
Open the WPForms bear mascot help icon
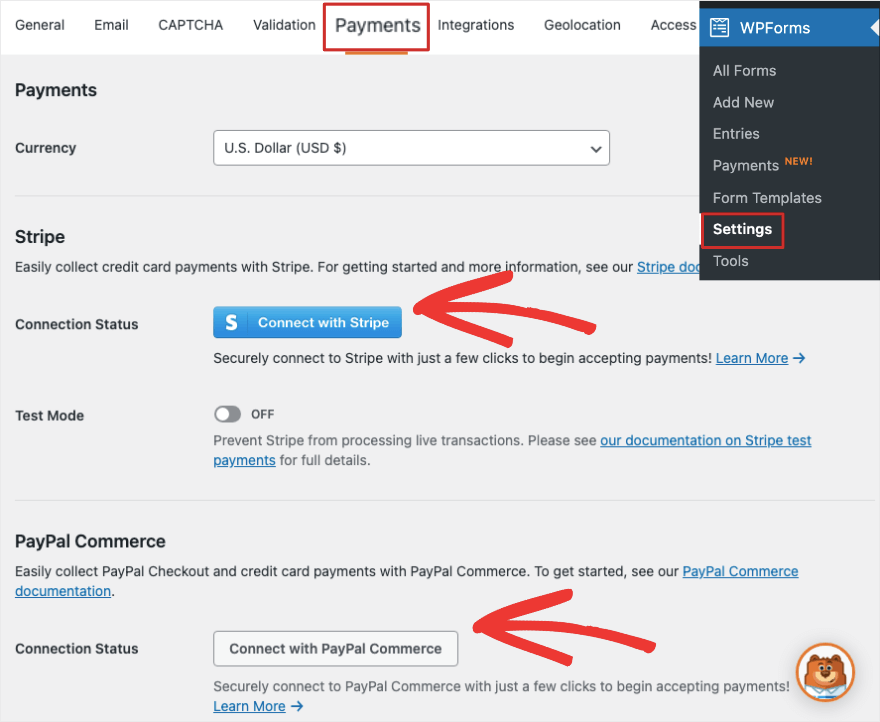point(825,672)
